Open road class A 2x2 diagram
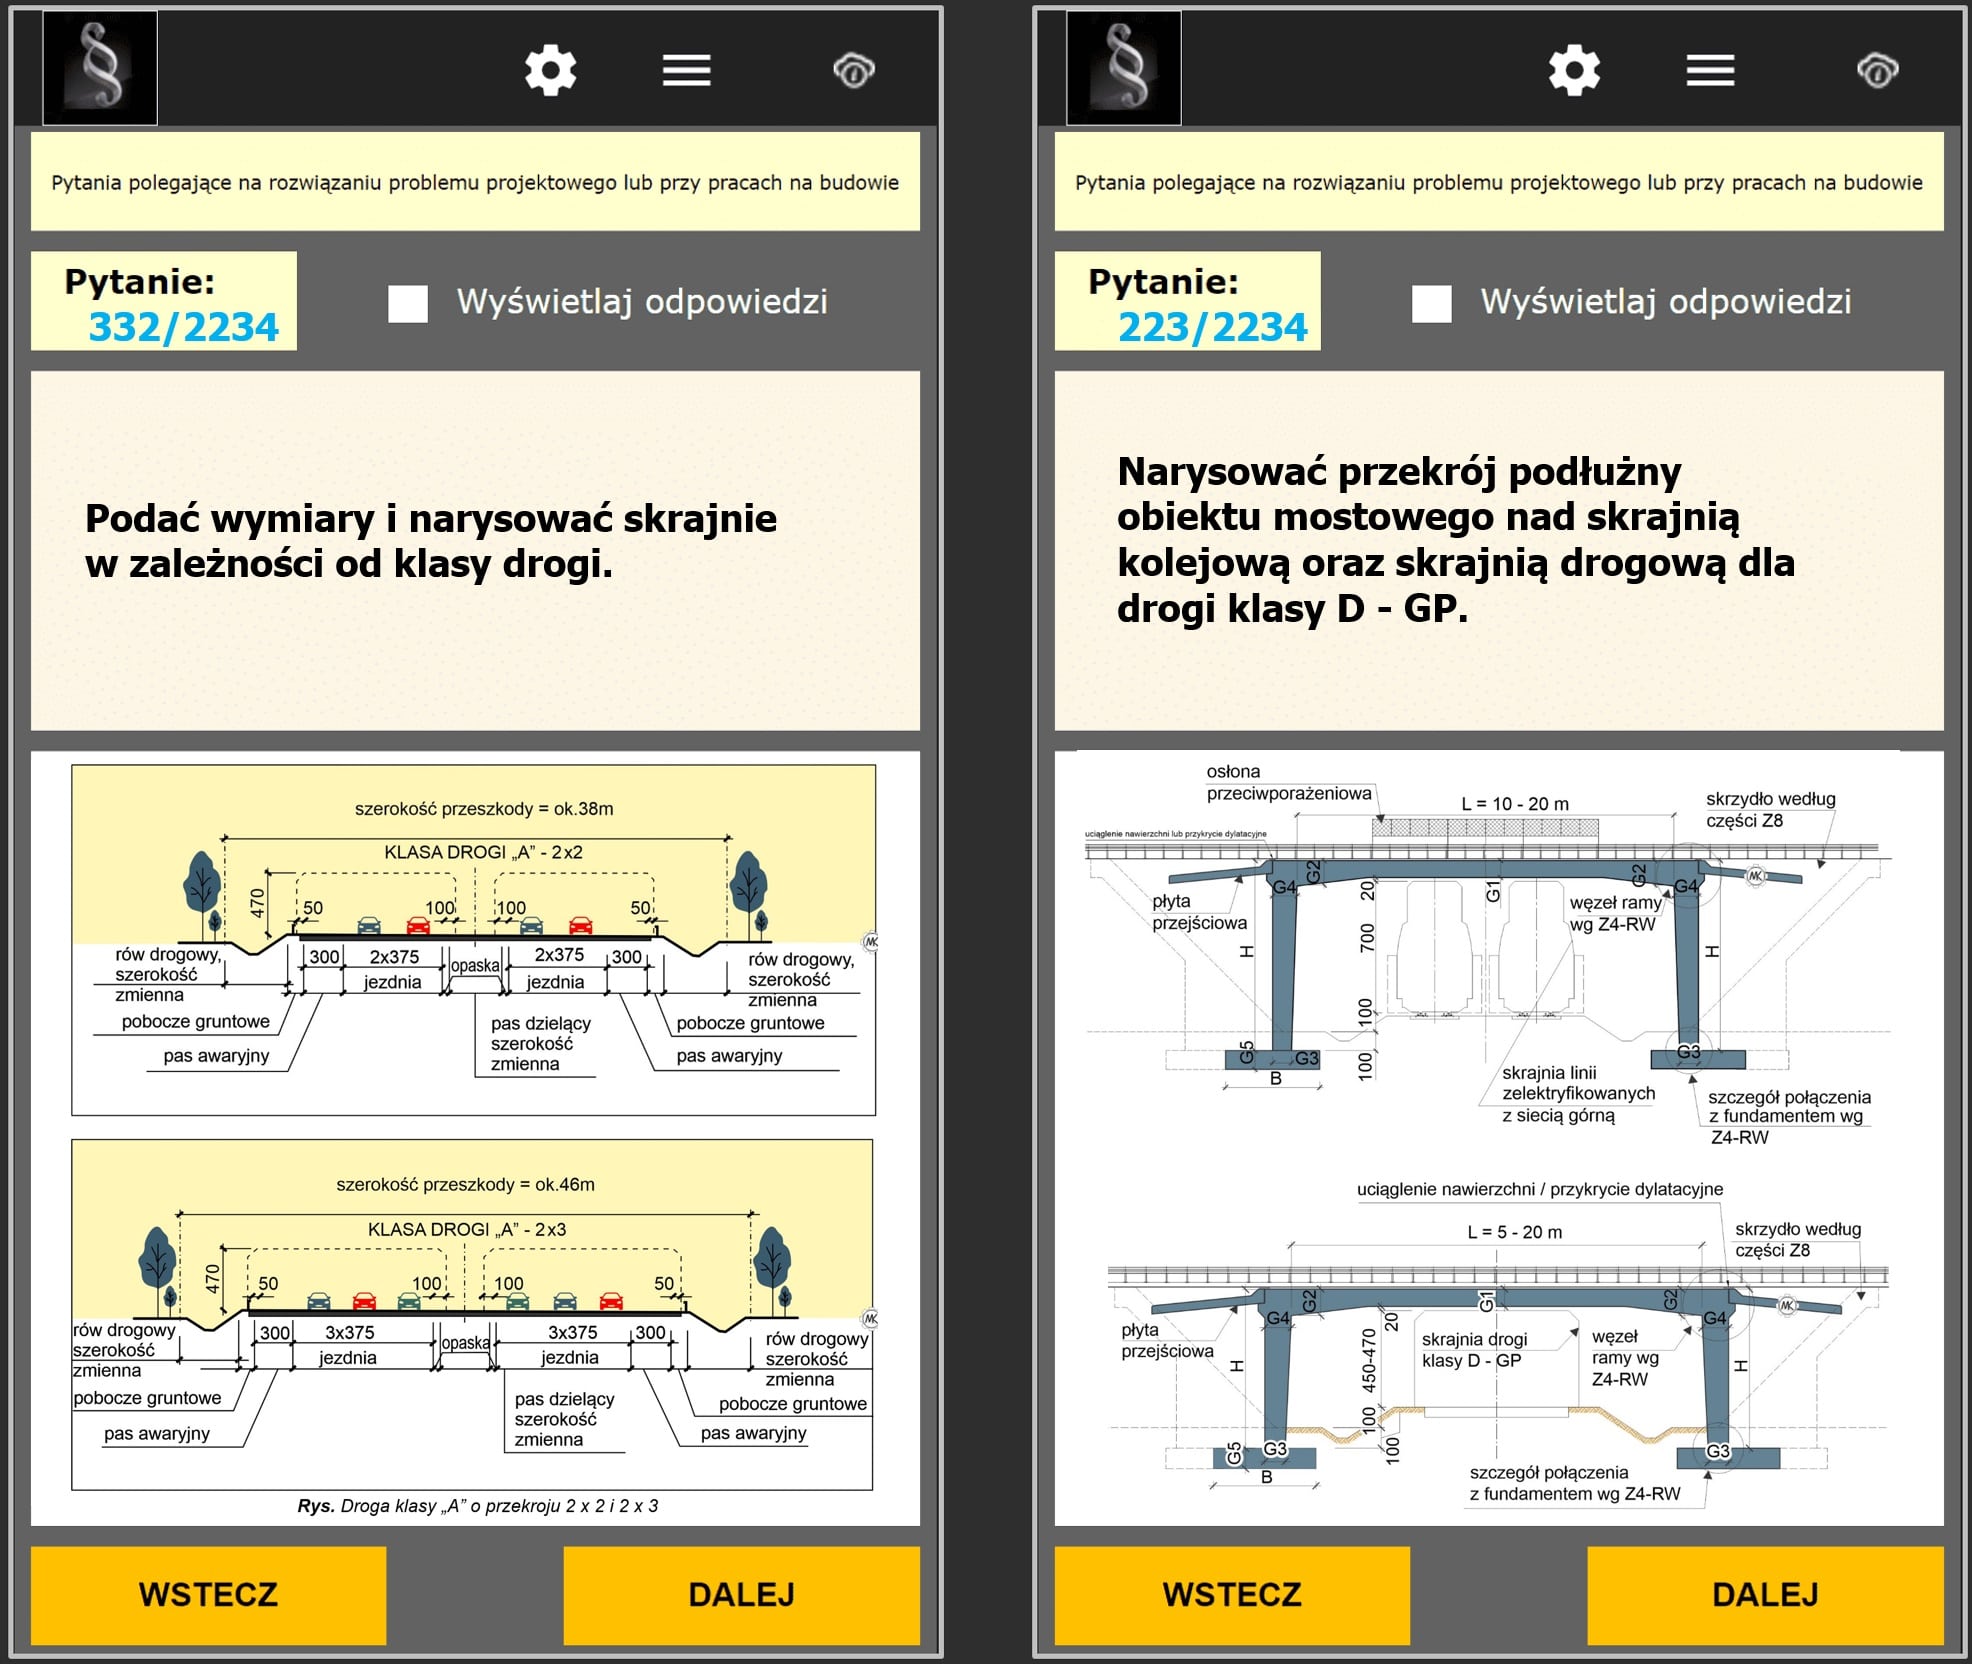This screenshot has width=1972, height=1664. 473,940
